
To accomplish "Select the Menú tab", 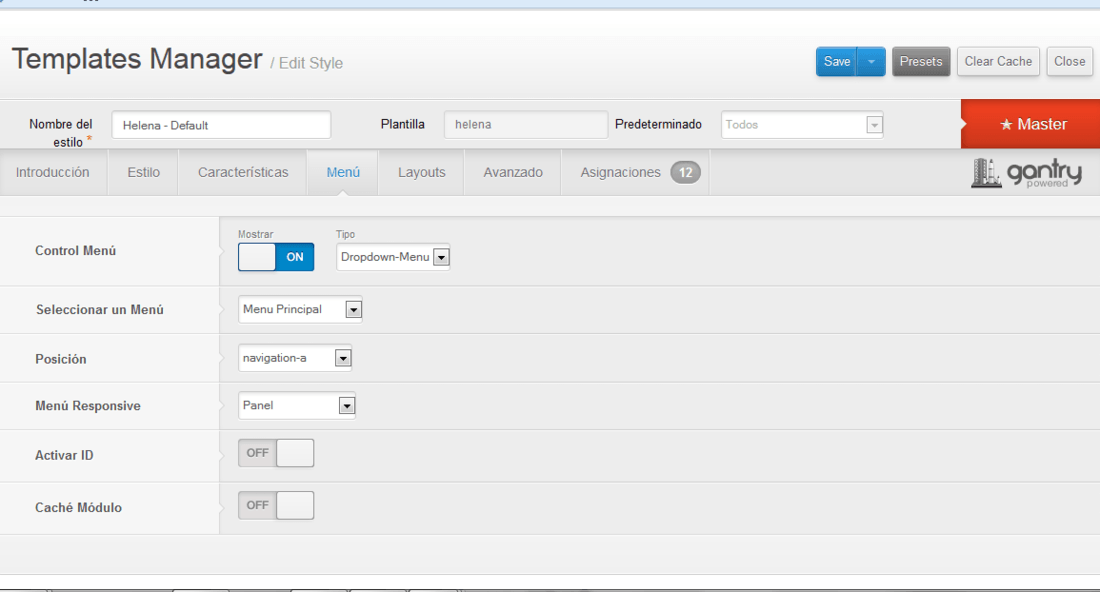I will pyautogui.click(x=343, y=173).
